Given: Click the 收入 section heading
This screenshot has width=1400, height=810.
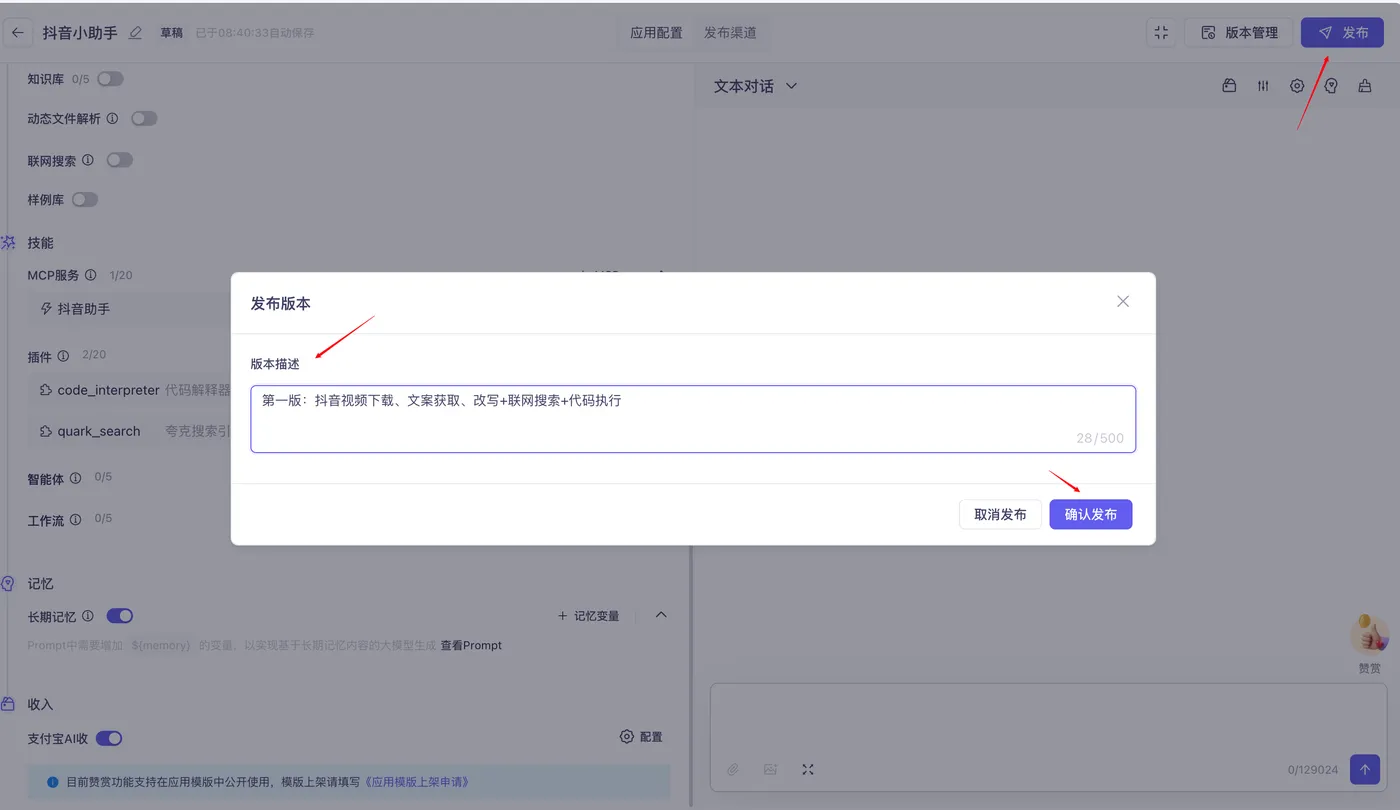Looking at the screenshot, I should [40, 705].
